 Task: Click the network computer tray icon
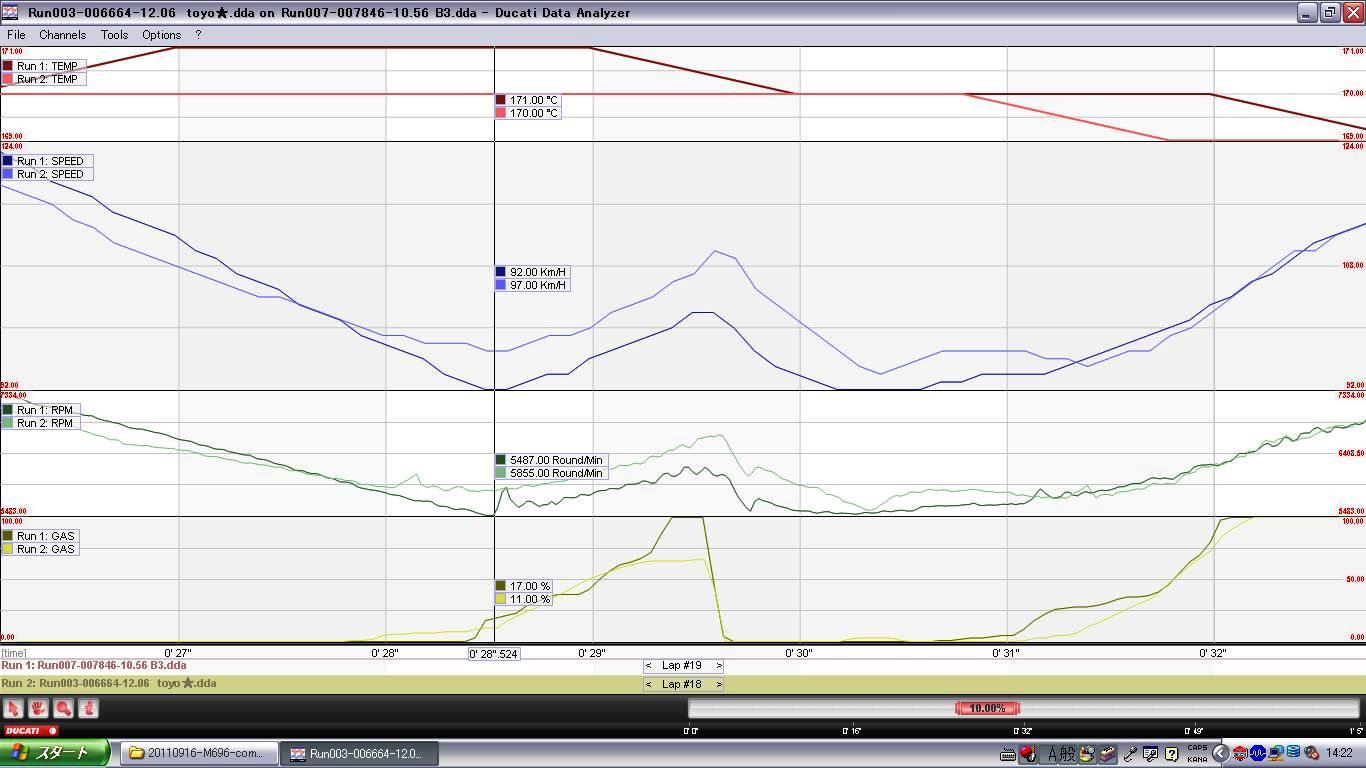pos(1276,753)
